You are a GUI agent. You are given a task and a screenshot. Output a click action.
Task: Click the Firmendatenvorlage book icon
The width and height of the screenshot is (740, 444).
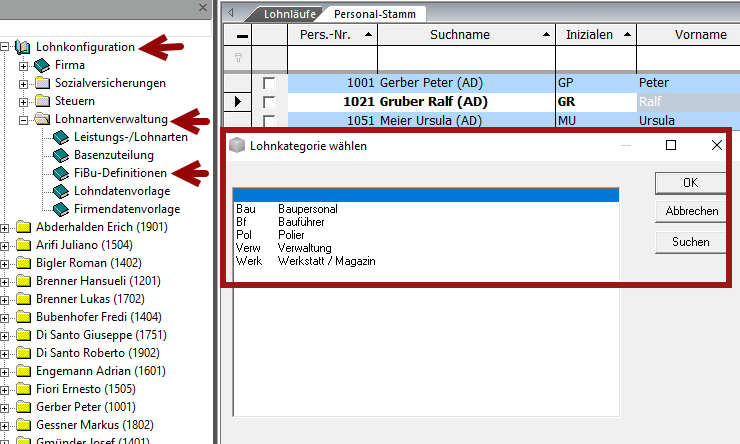point(60,209)
